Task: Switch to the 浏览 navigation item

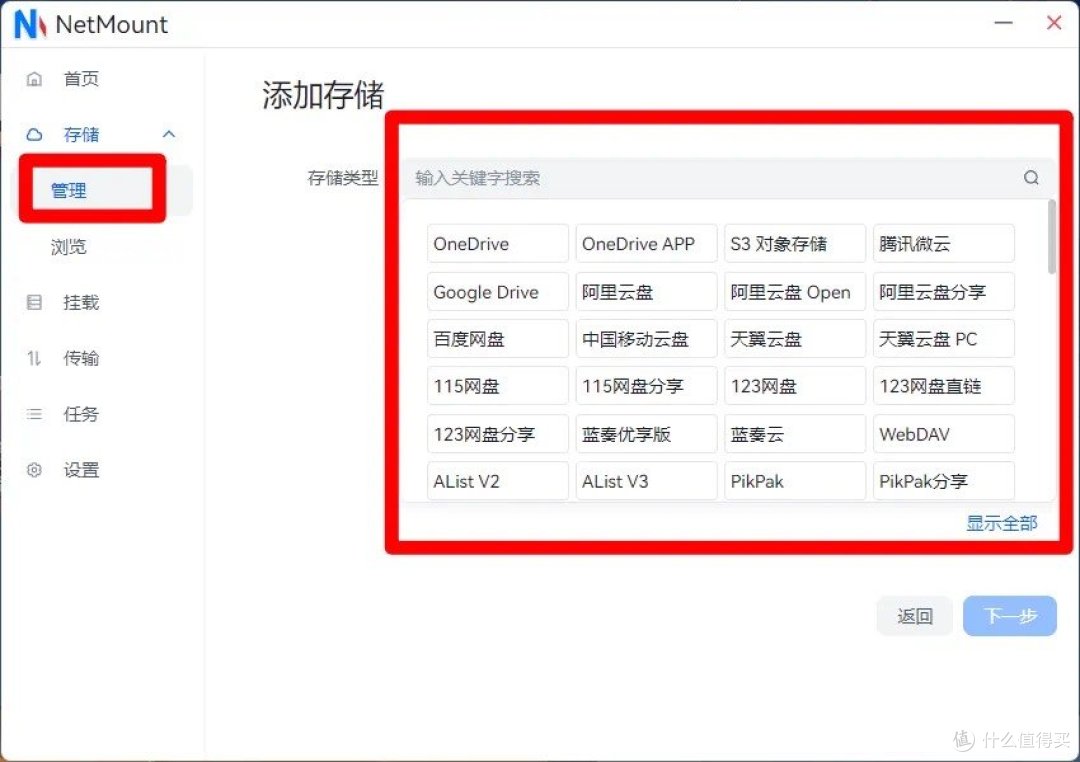Action: point(68,247)
